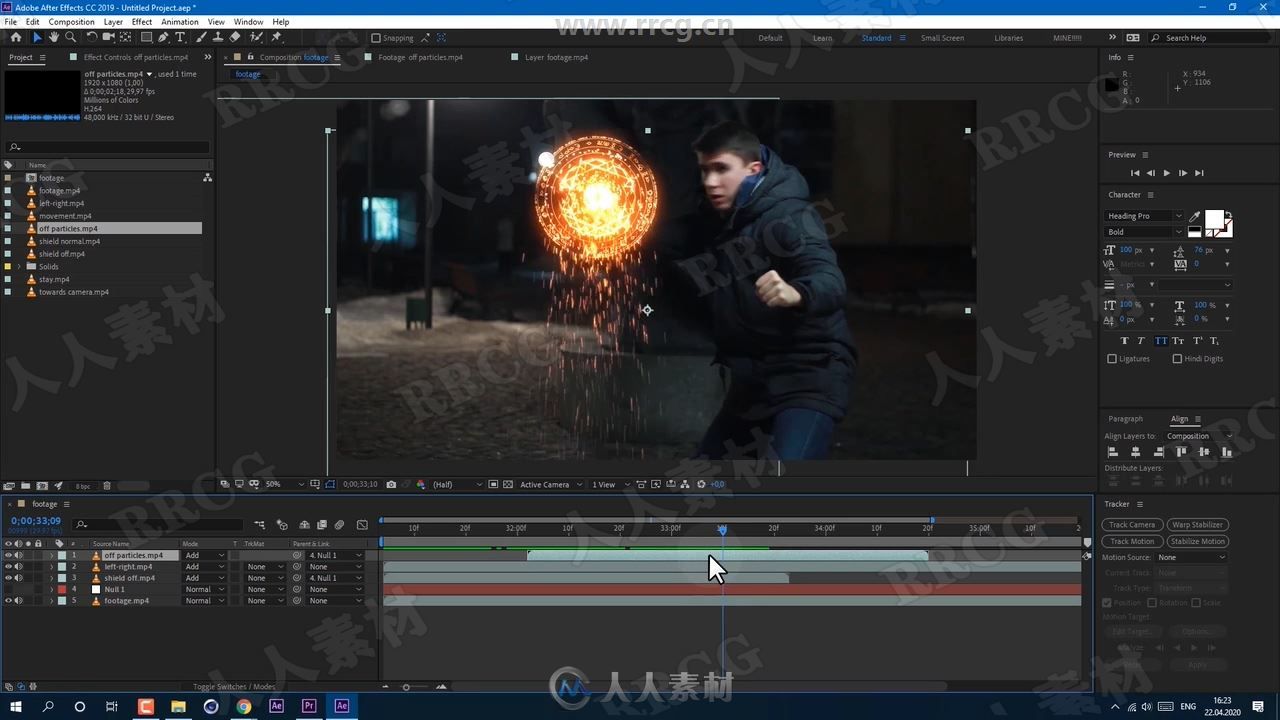Select the Type tool
Image resolution: width=1280 pixels, height=720 pixels.
[x=180, y=37]
